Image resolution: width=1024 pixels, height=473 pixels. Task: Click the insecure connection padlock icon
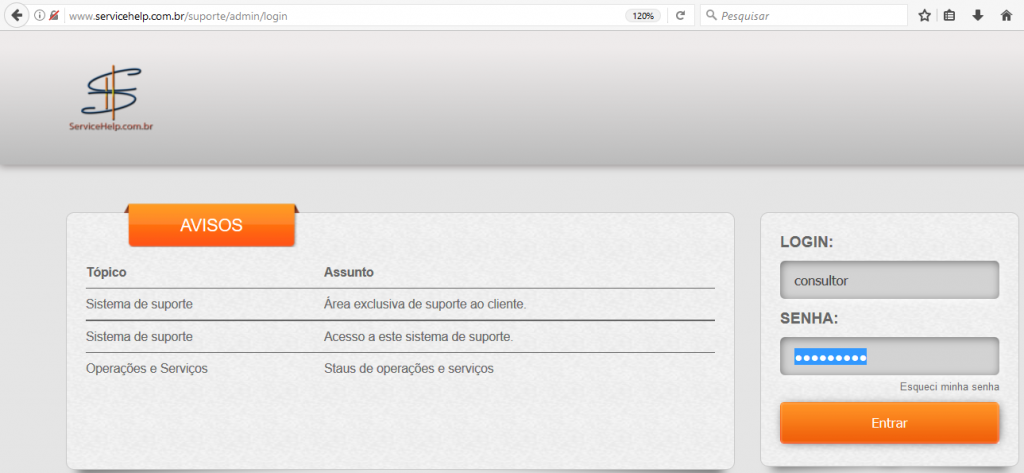click(x=54, y=16)
